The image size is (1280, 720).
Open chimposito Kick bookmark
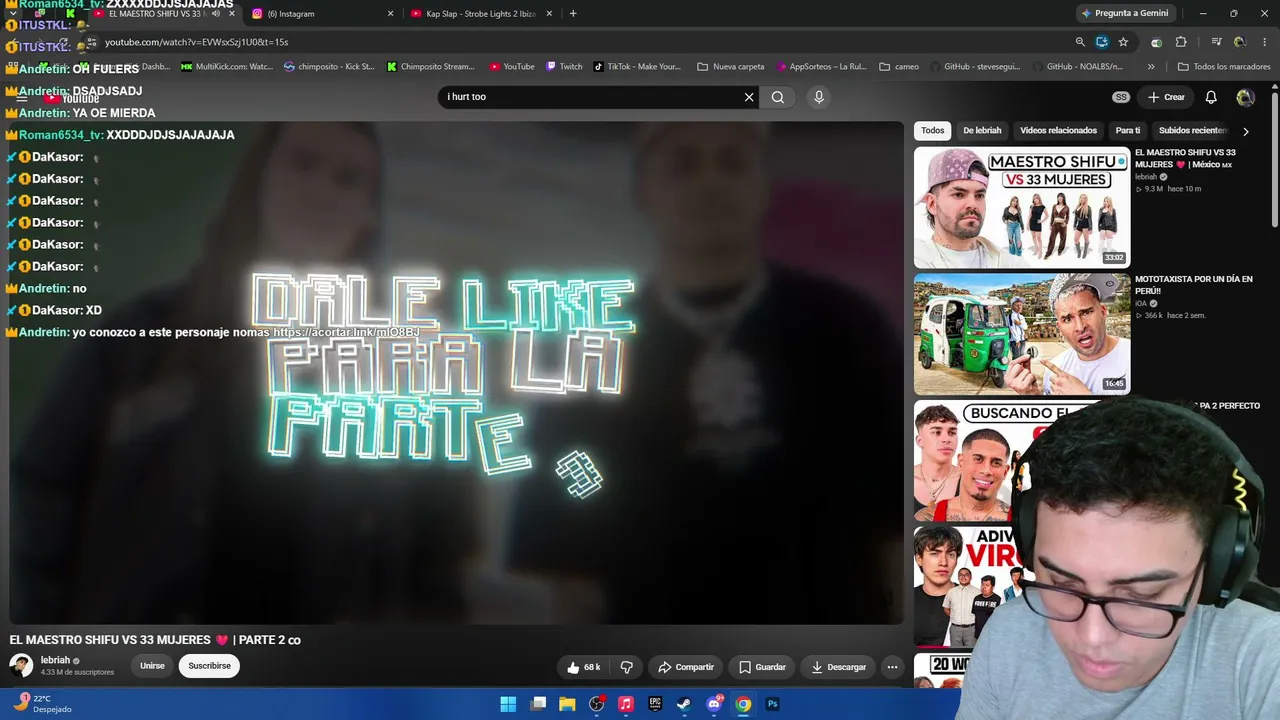click(x=329, y=67)
